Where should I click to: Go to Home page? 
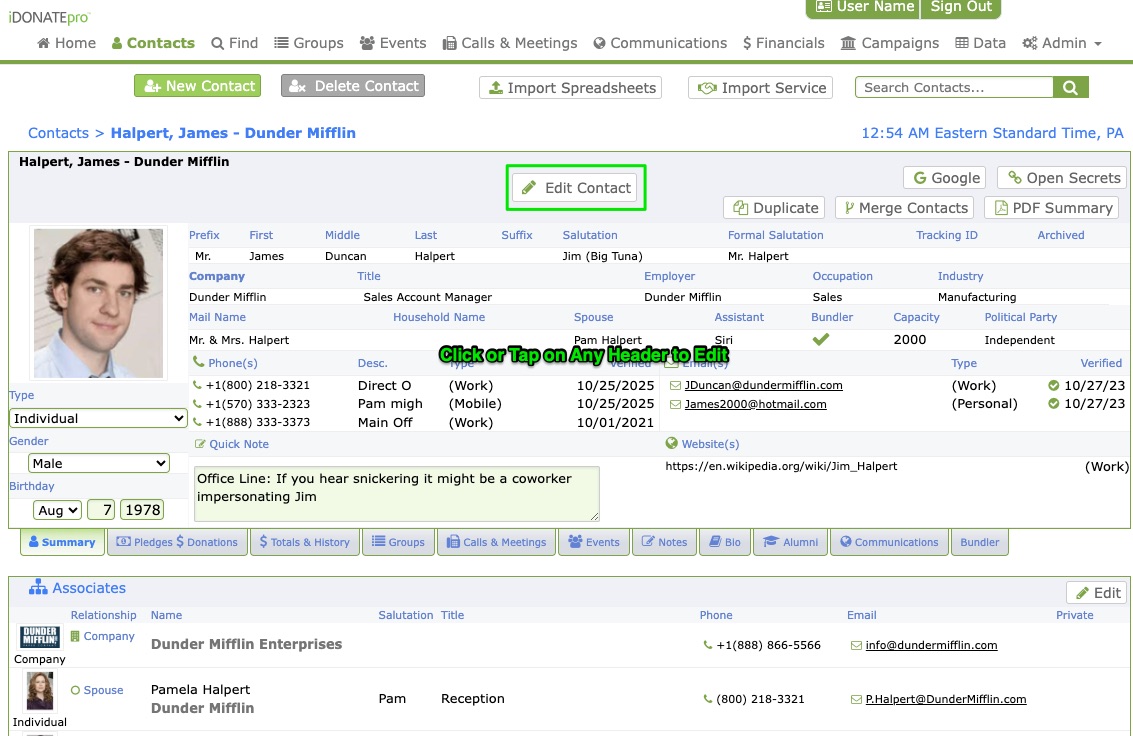click(66, 43)
